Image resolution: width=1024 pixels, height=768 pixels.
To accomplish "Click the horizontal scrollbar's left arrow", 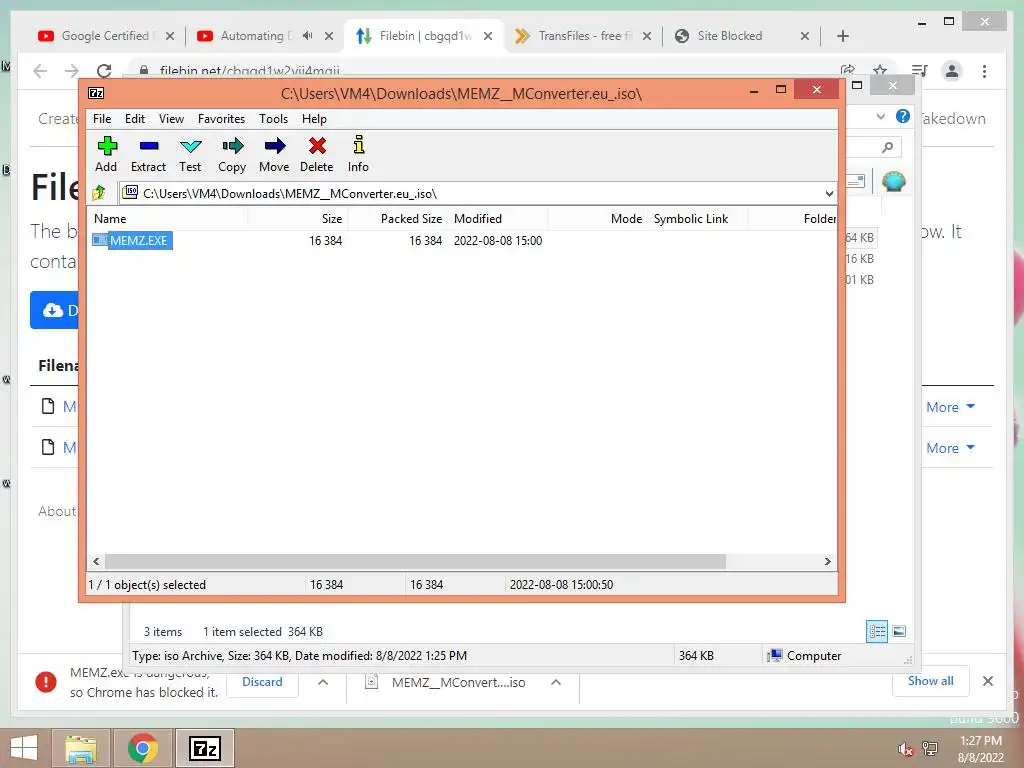I will [x=96, y=562].
